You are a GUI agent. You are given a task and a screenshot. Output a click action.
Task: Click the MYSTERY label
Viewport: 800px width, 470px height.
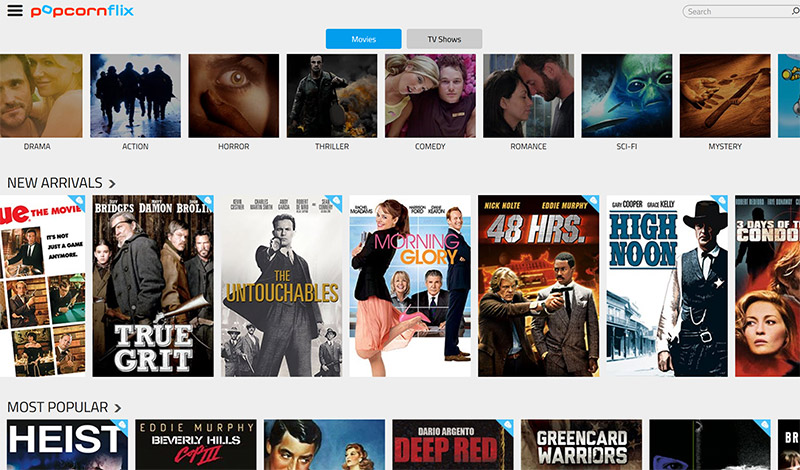(725, 146)
